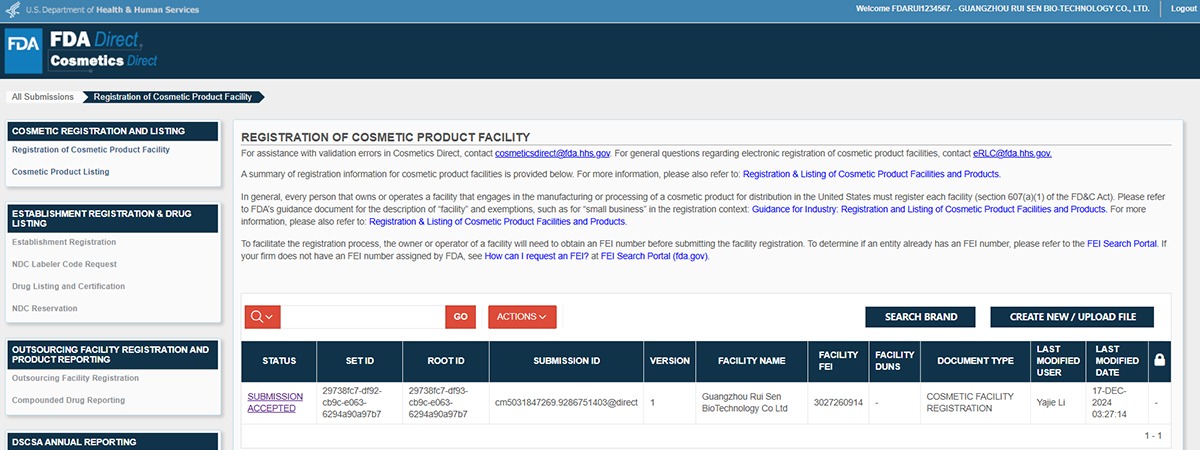Click the lock icon column header
Image resolution: width=1200 pixels, height=450 pixels.
(1158, 361)
